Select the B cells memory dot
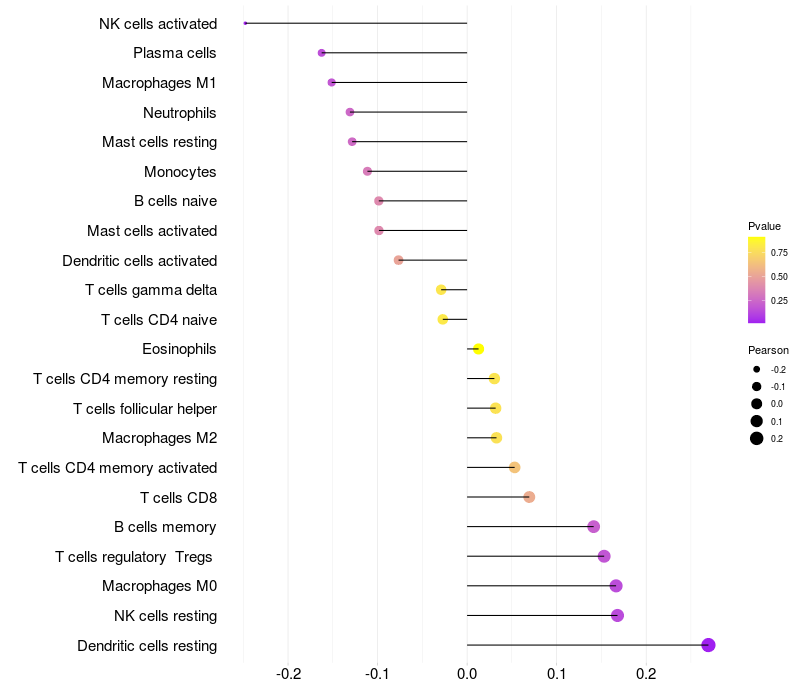Screen dimensions: 800x700 tap(593, 527)
